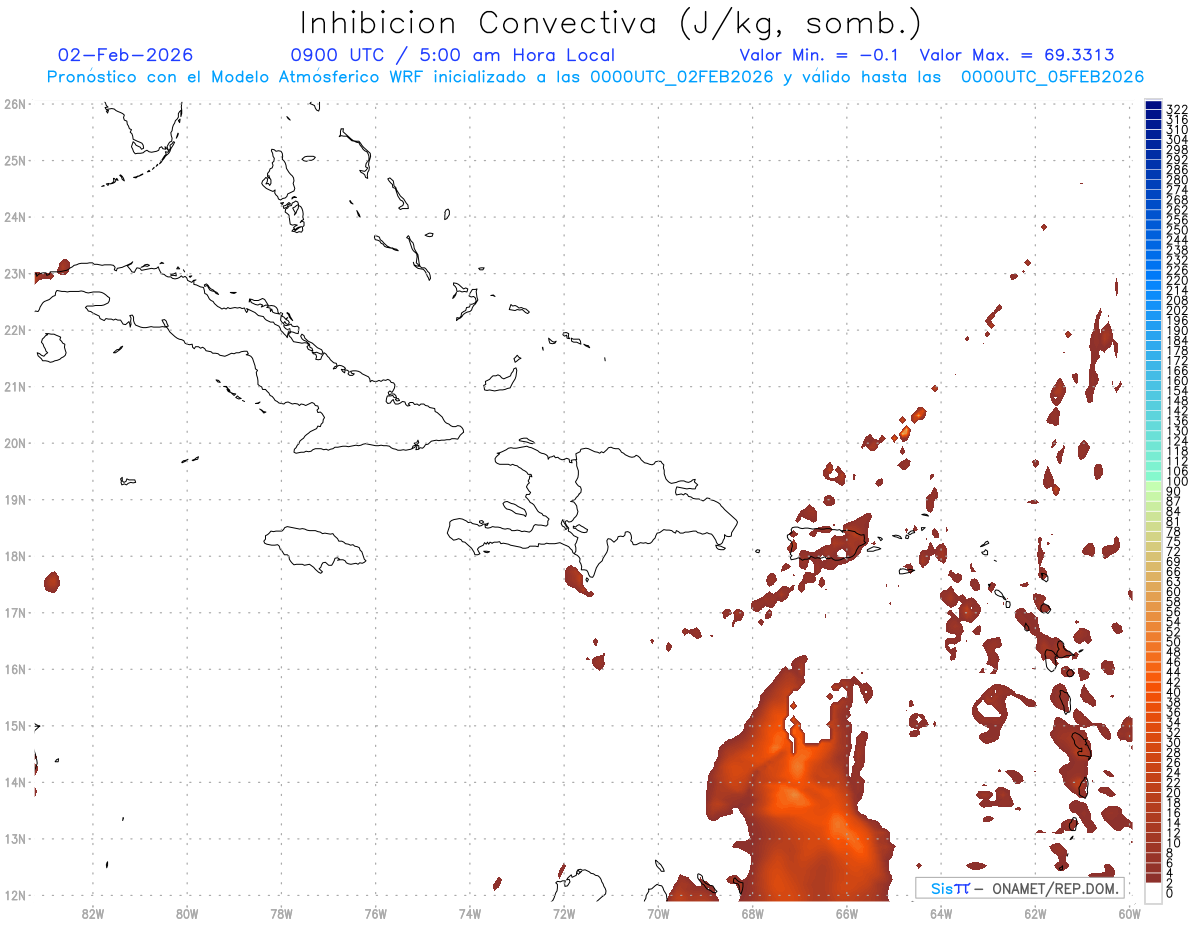Screen dimensions: 1200x927
Task: Click the '23N' latitude axis label
Action: coord(15,273)
